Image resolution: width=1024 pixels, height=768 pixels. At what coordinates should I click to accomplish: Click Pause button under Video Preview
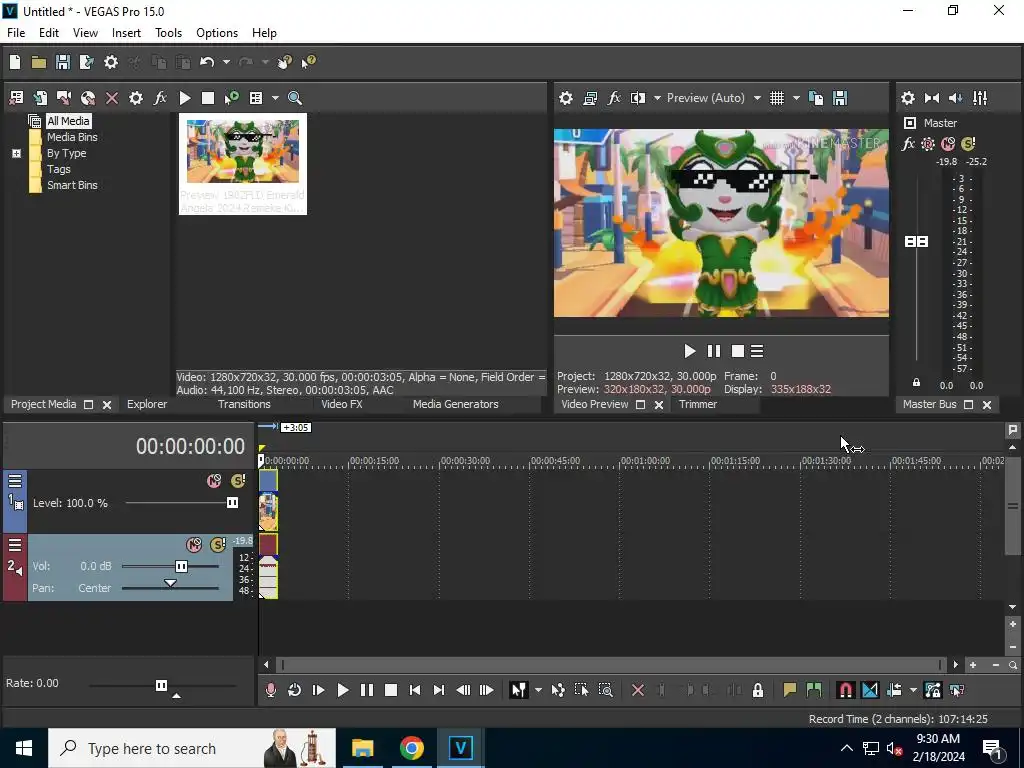pyautogui.click(x=714, y=351)
